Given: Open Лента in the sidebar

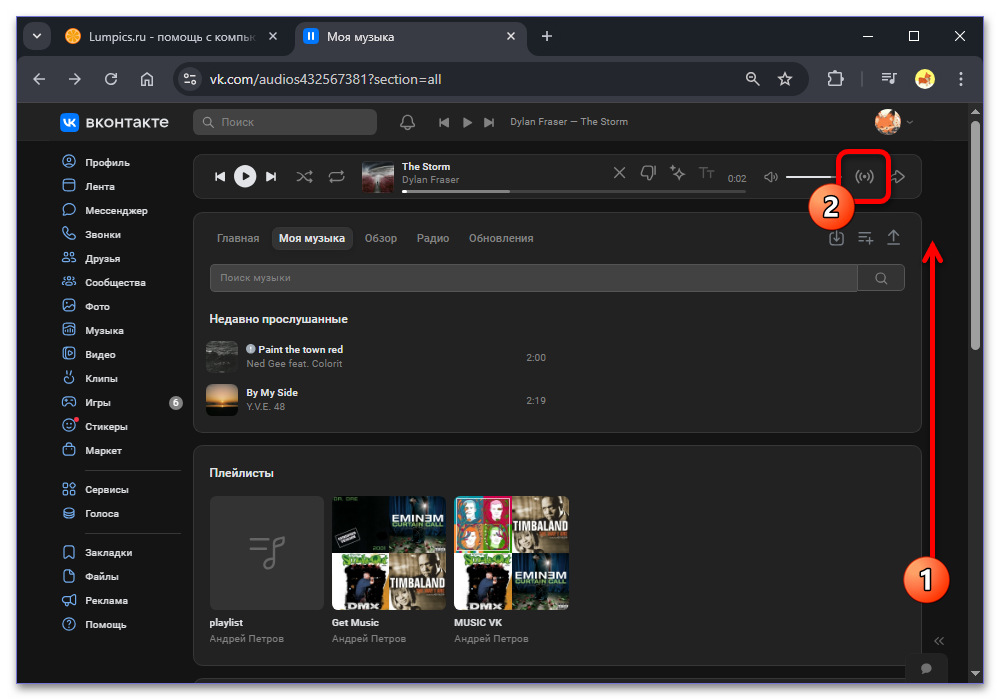Looking at the screenshot, I should point(88,186).
